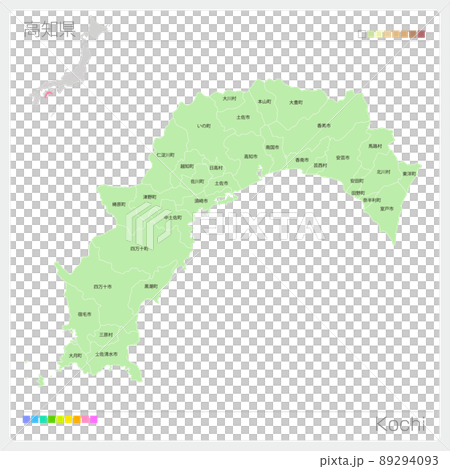450x469 pixels.
Task: Select the 安田町 label on the map
Action: (357, 181)
